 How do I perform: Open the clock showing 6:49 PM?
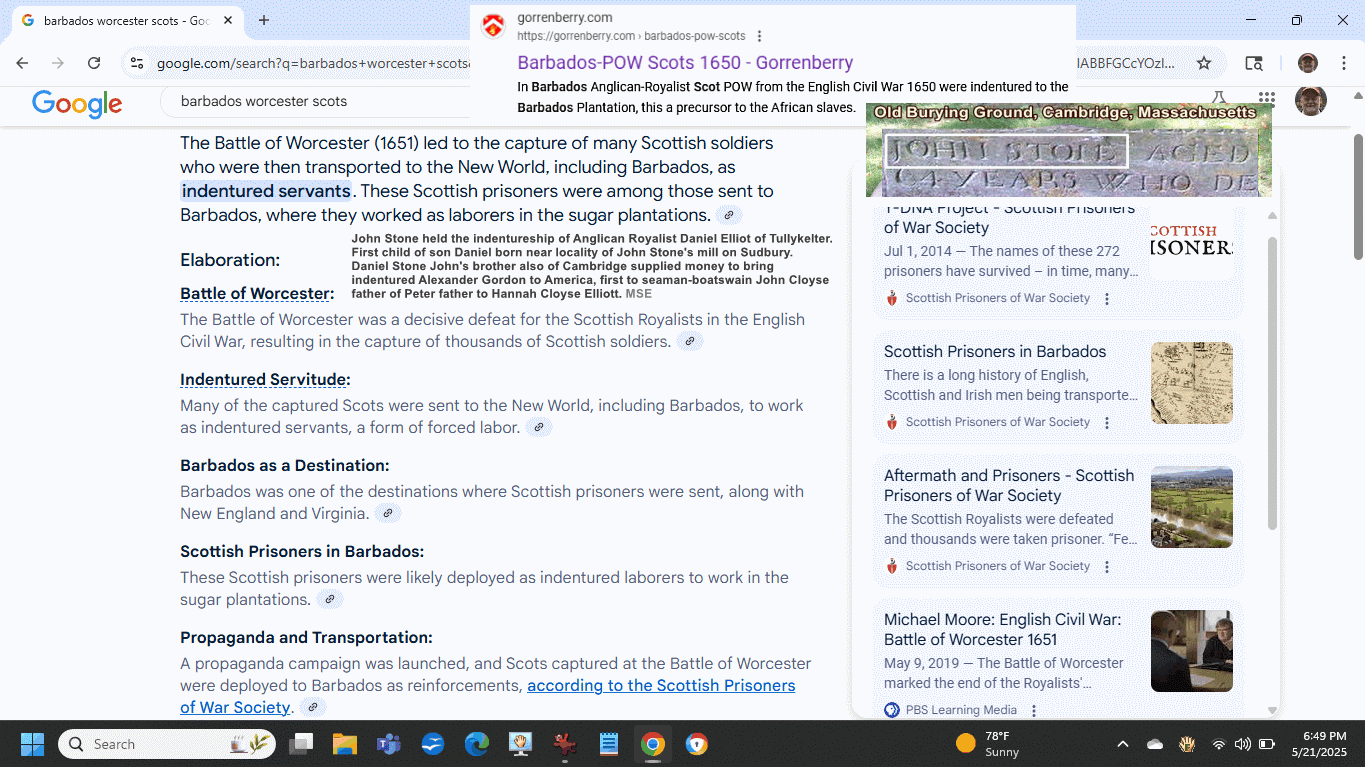tap(1319, 744)
